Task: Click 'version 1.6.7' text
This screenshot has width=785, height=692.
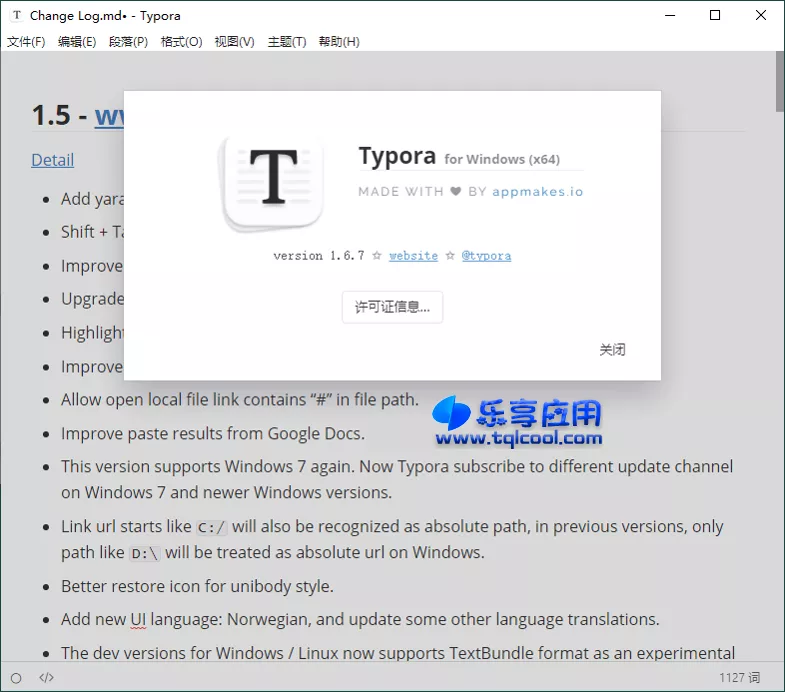Action: (x=319, y=256)
